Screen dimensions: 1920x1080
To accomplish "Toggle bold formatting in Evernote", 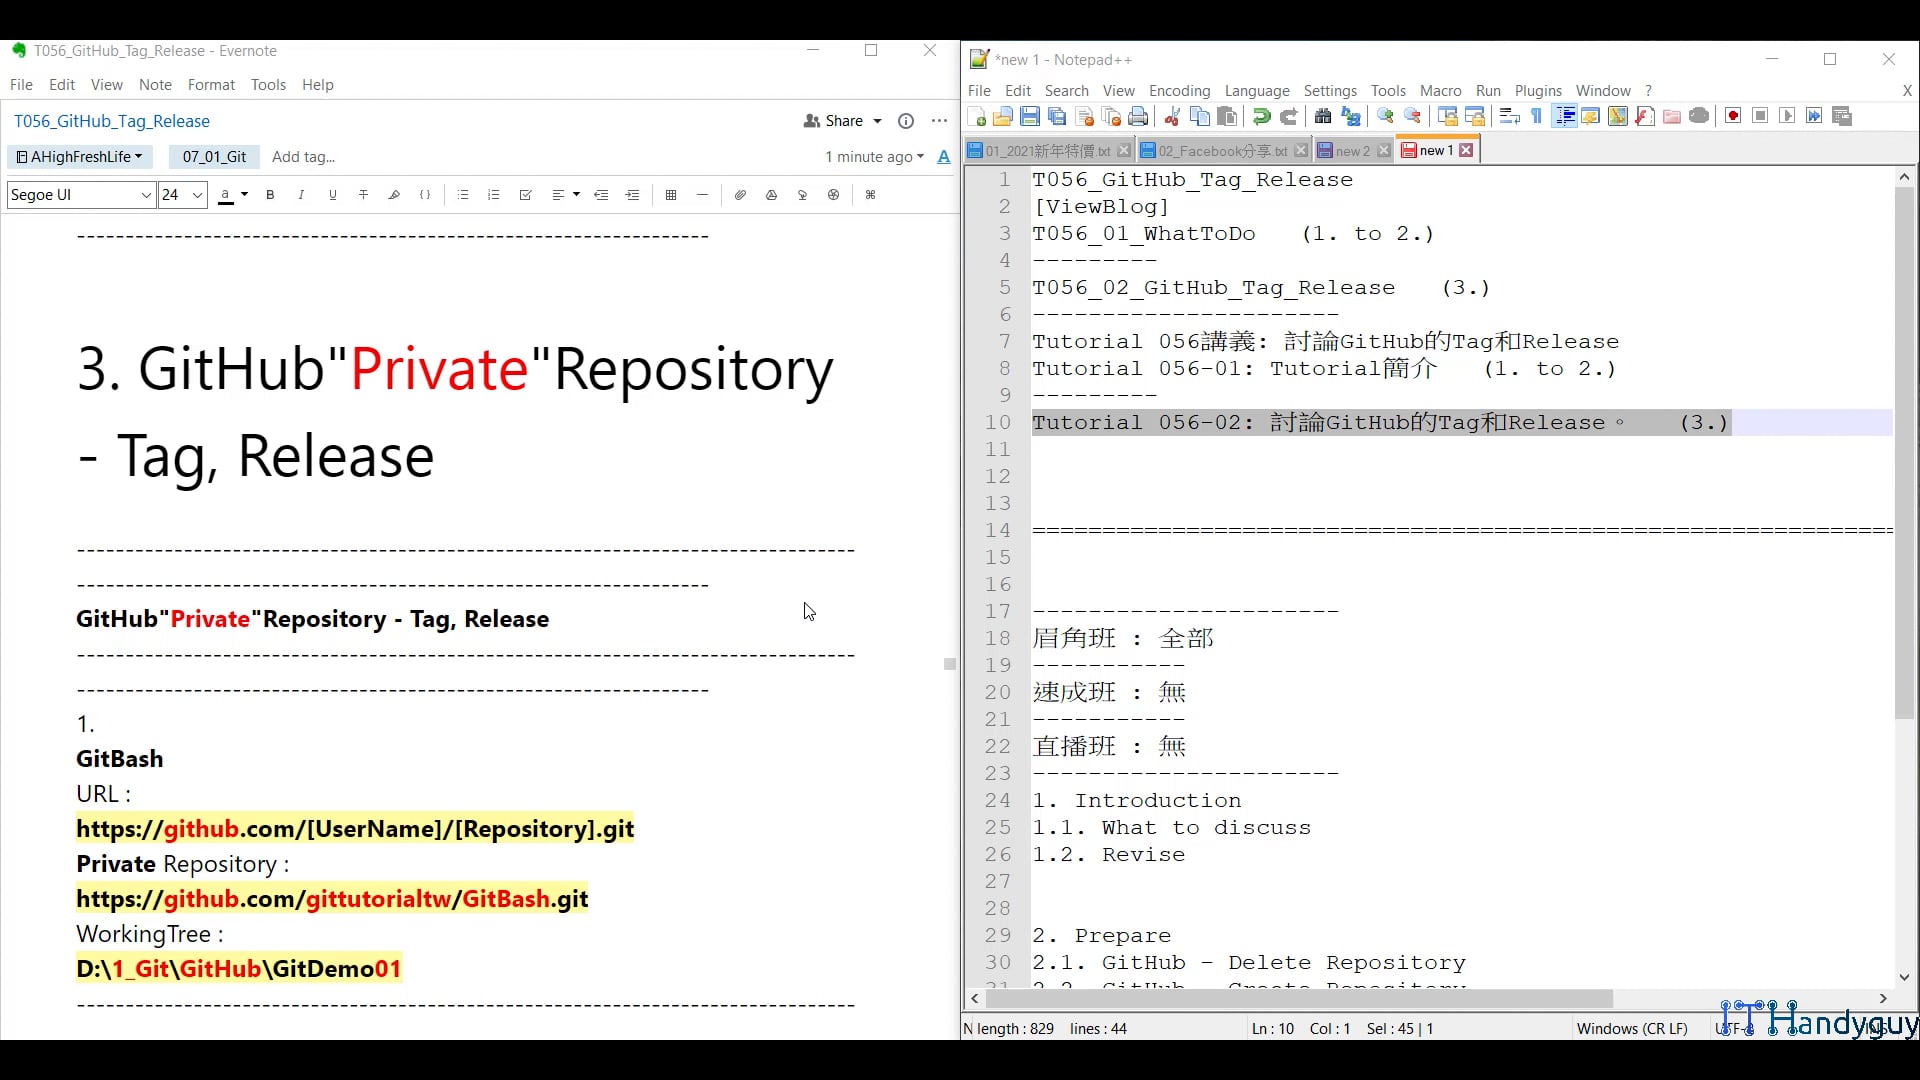I will tap(270, 195).
